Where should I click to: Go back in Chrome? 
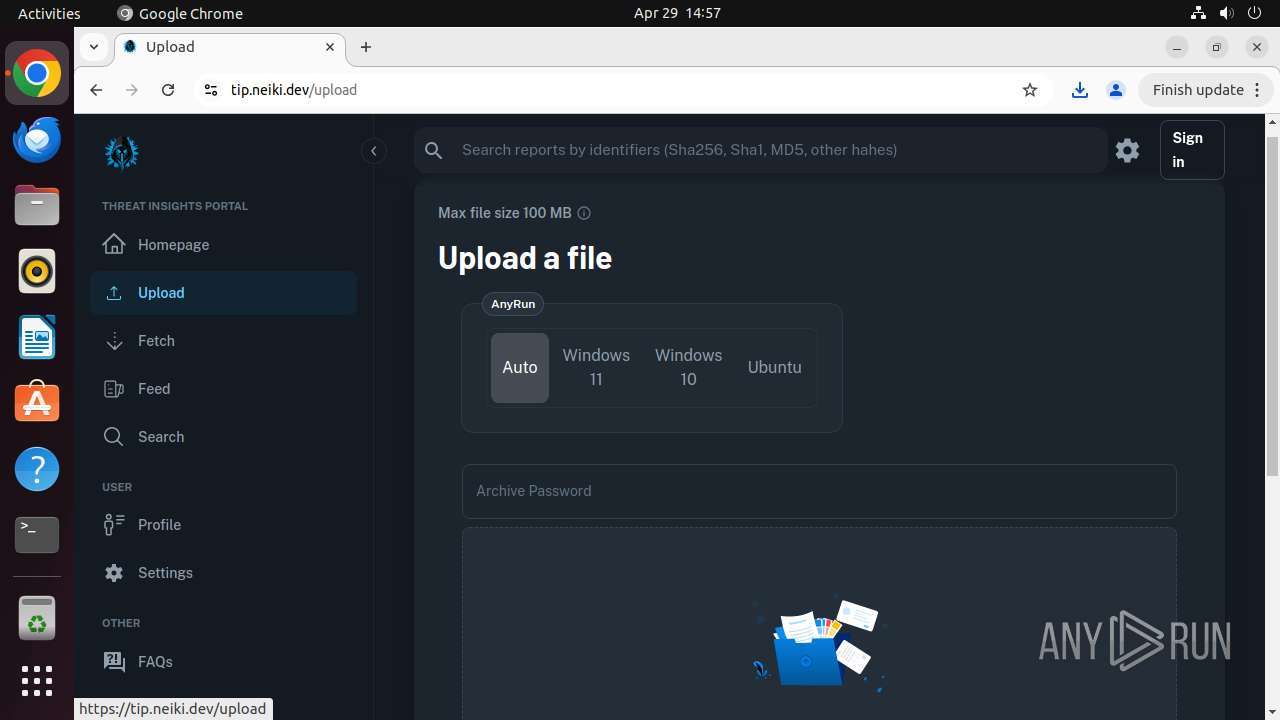[x=96, y=90]
